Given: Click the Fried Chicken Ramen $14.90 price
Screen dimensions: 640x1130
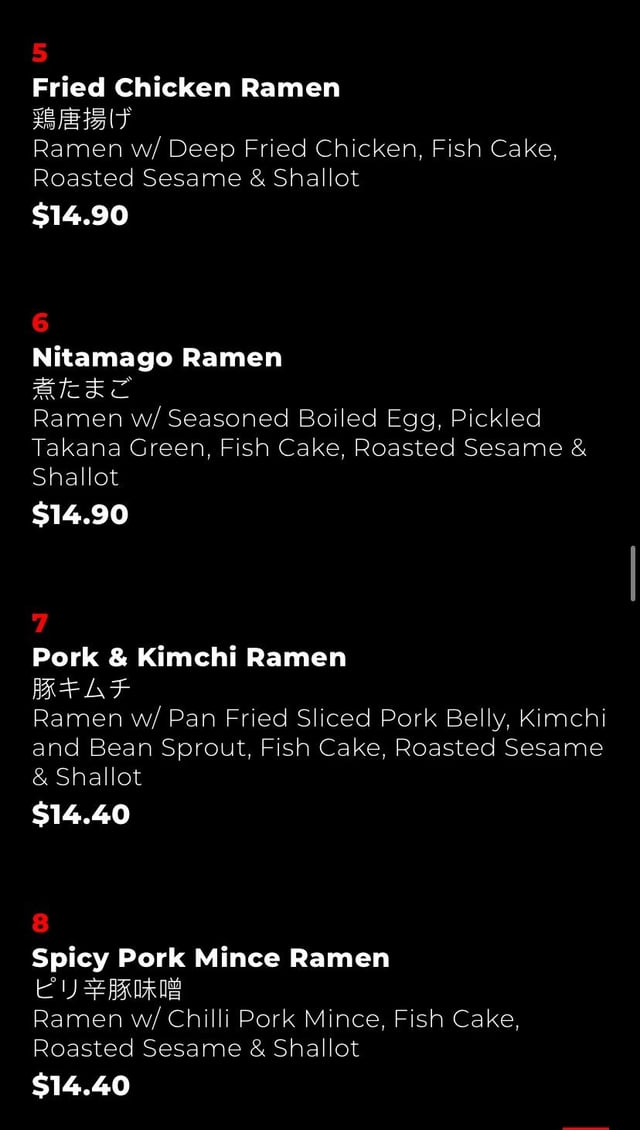Looking at the screenshot, I should tap(80, 215).
